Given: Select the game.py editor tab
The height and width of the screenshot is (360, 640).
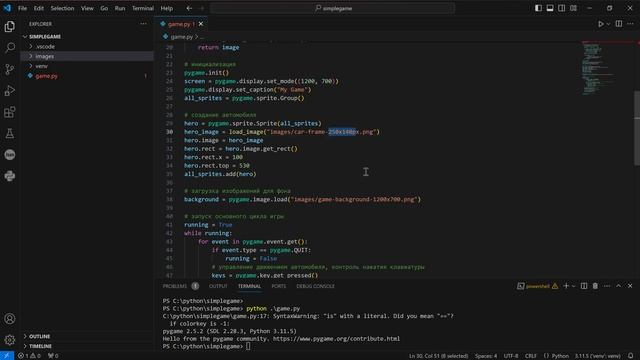Looking at the screenshot, I should click(x=181, y=24).
